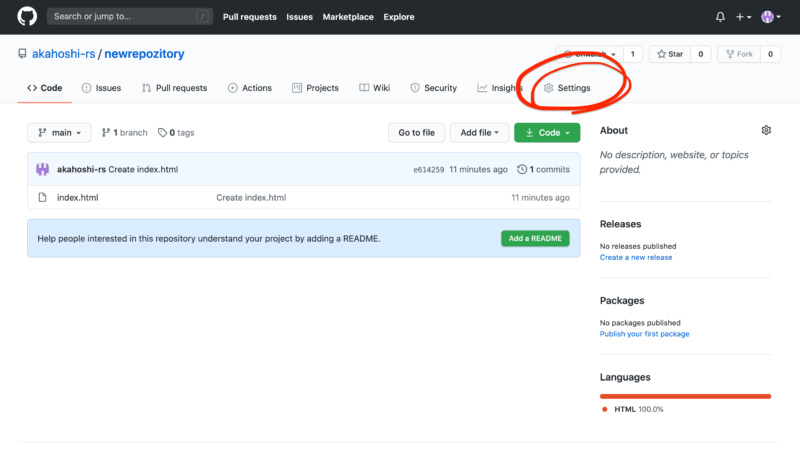This screenshot has height=465, width=800.
Task: Go to Marketplace
Action: (x=348, y=17)
